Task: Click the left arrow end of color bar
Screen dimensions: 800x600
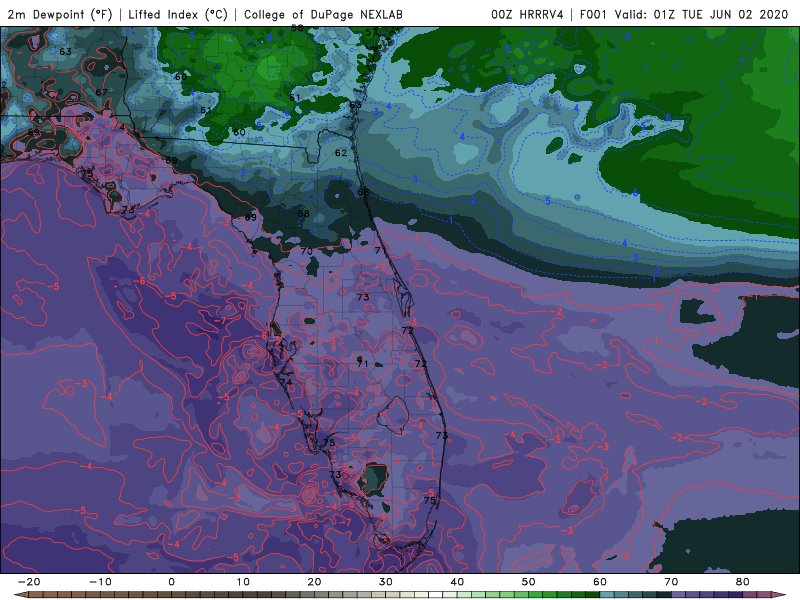Action: (x=20, y=595)
